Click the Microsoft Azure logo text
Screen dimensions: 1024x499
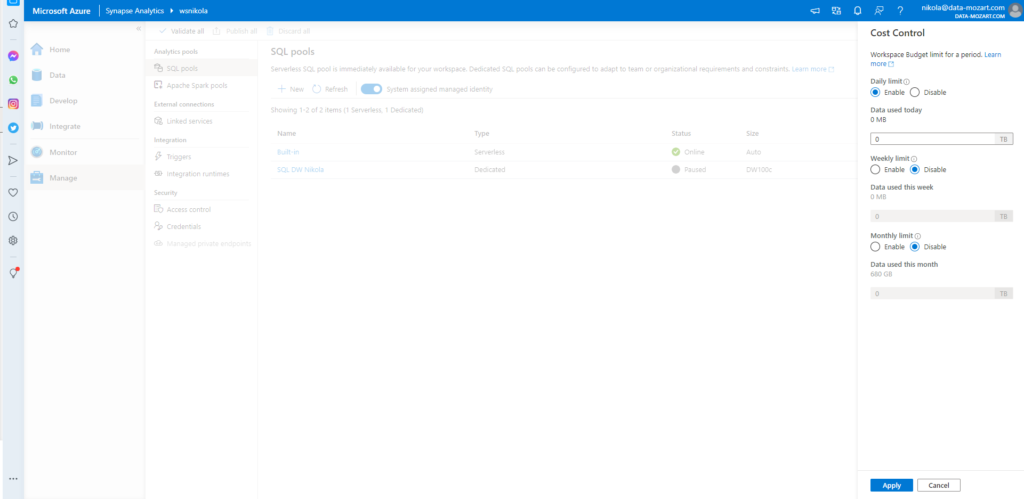61,11
